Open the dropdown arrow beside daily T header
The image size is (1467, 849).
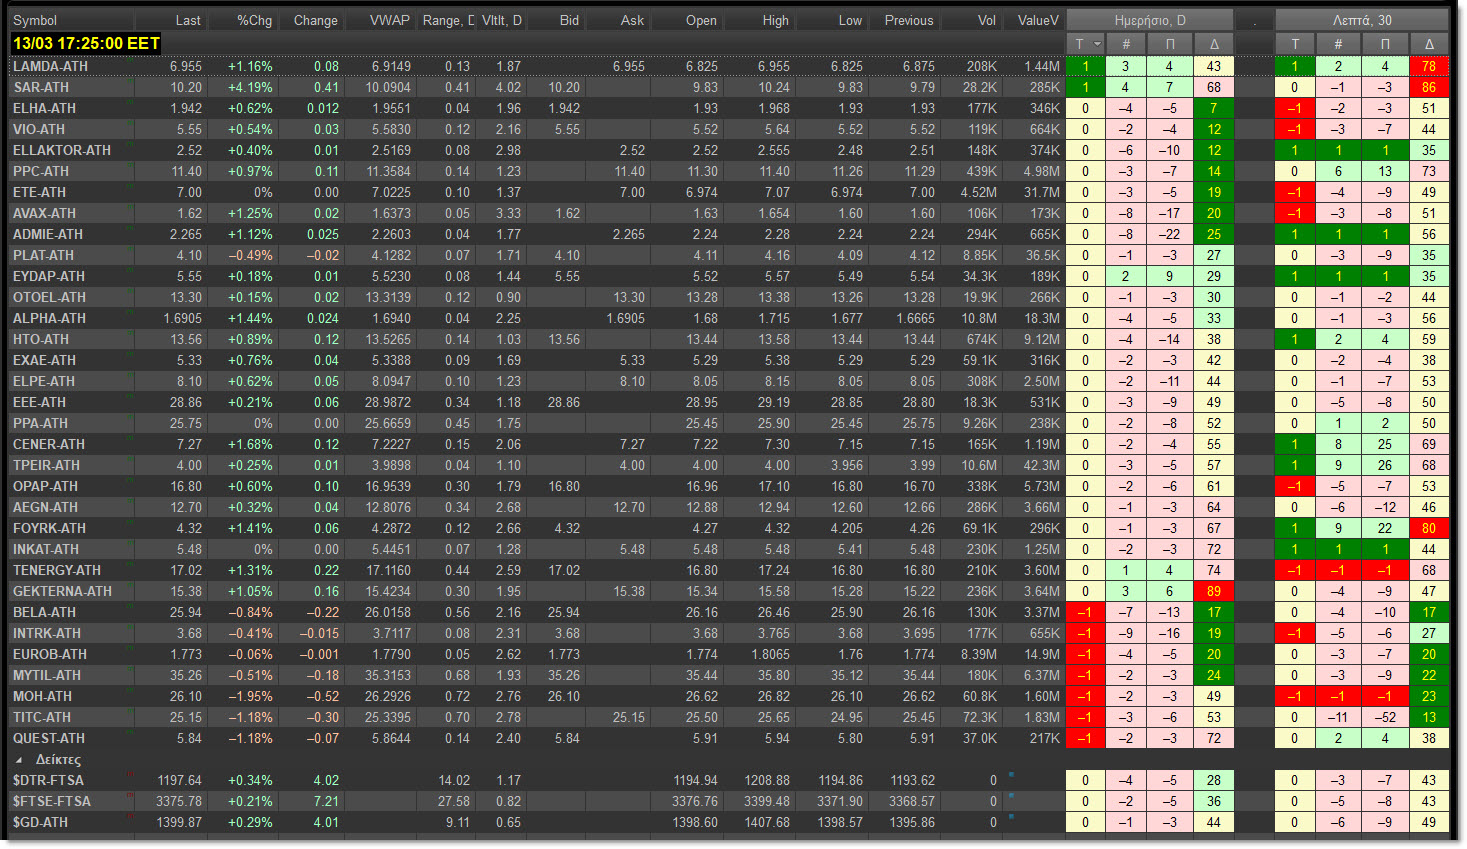[x=1098, y=44]
